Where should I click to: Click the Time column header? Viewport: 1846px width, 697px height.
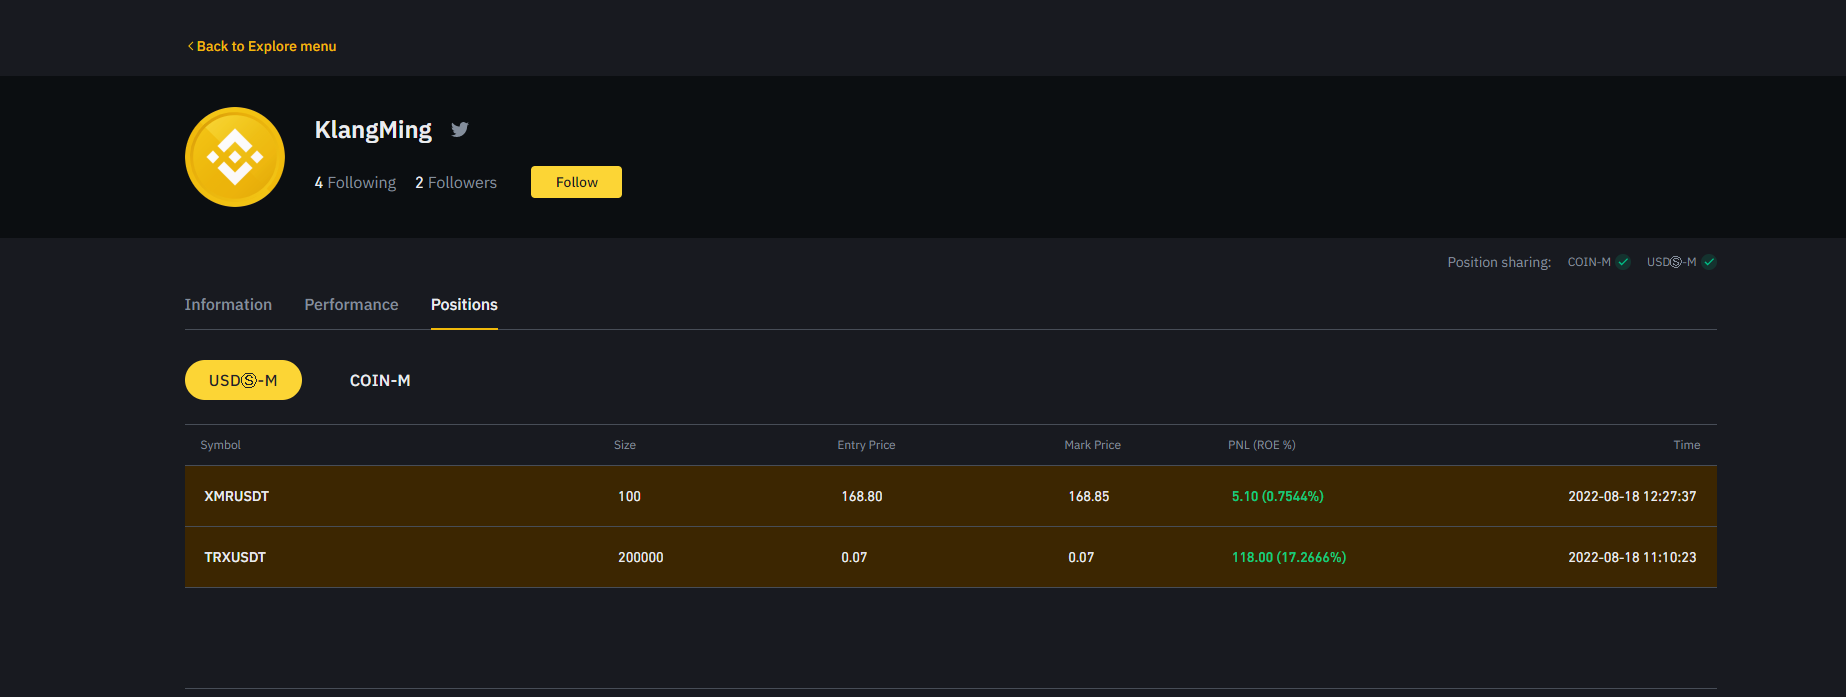point(1687,445)
